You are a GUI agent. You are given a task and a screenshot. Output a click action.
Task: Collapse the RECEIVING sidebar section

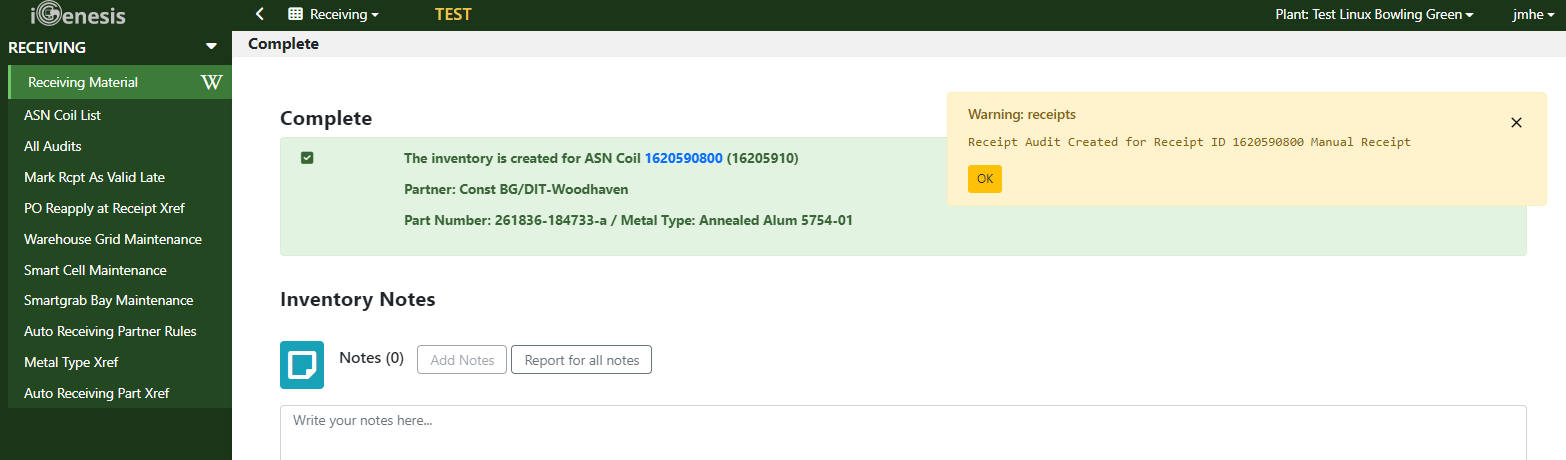(210, 47)
